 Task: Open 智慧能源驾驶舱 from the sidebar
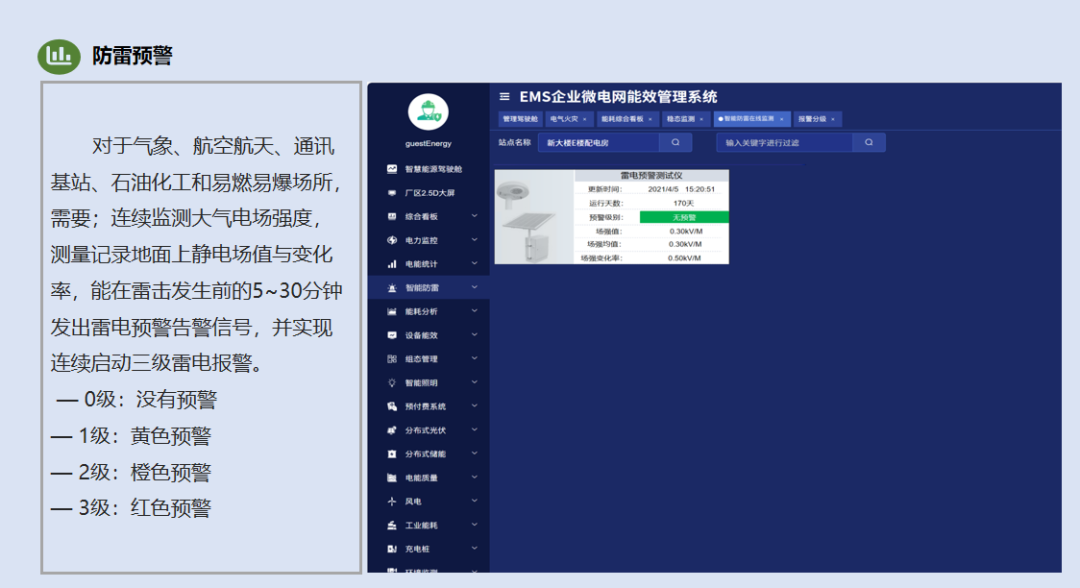(433, 169)
